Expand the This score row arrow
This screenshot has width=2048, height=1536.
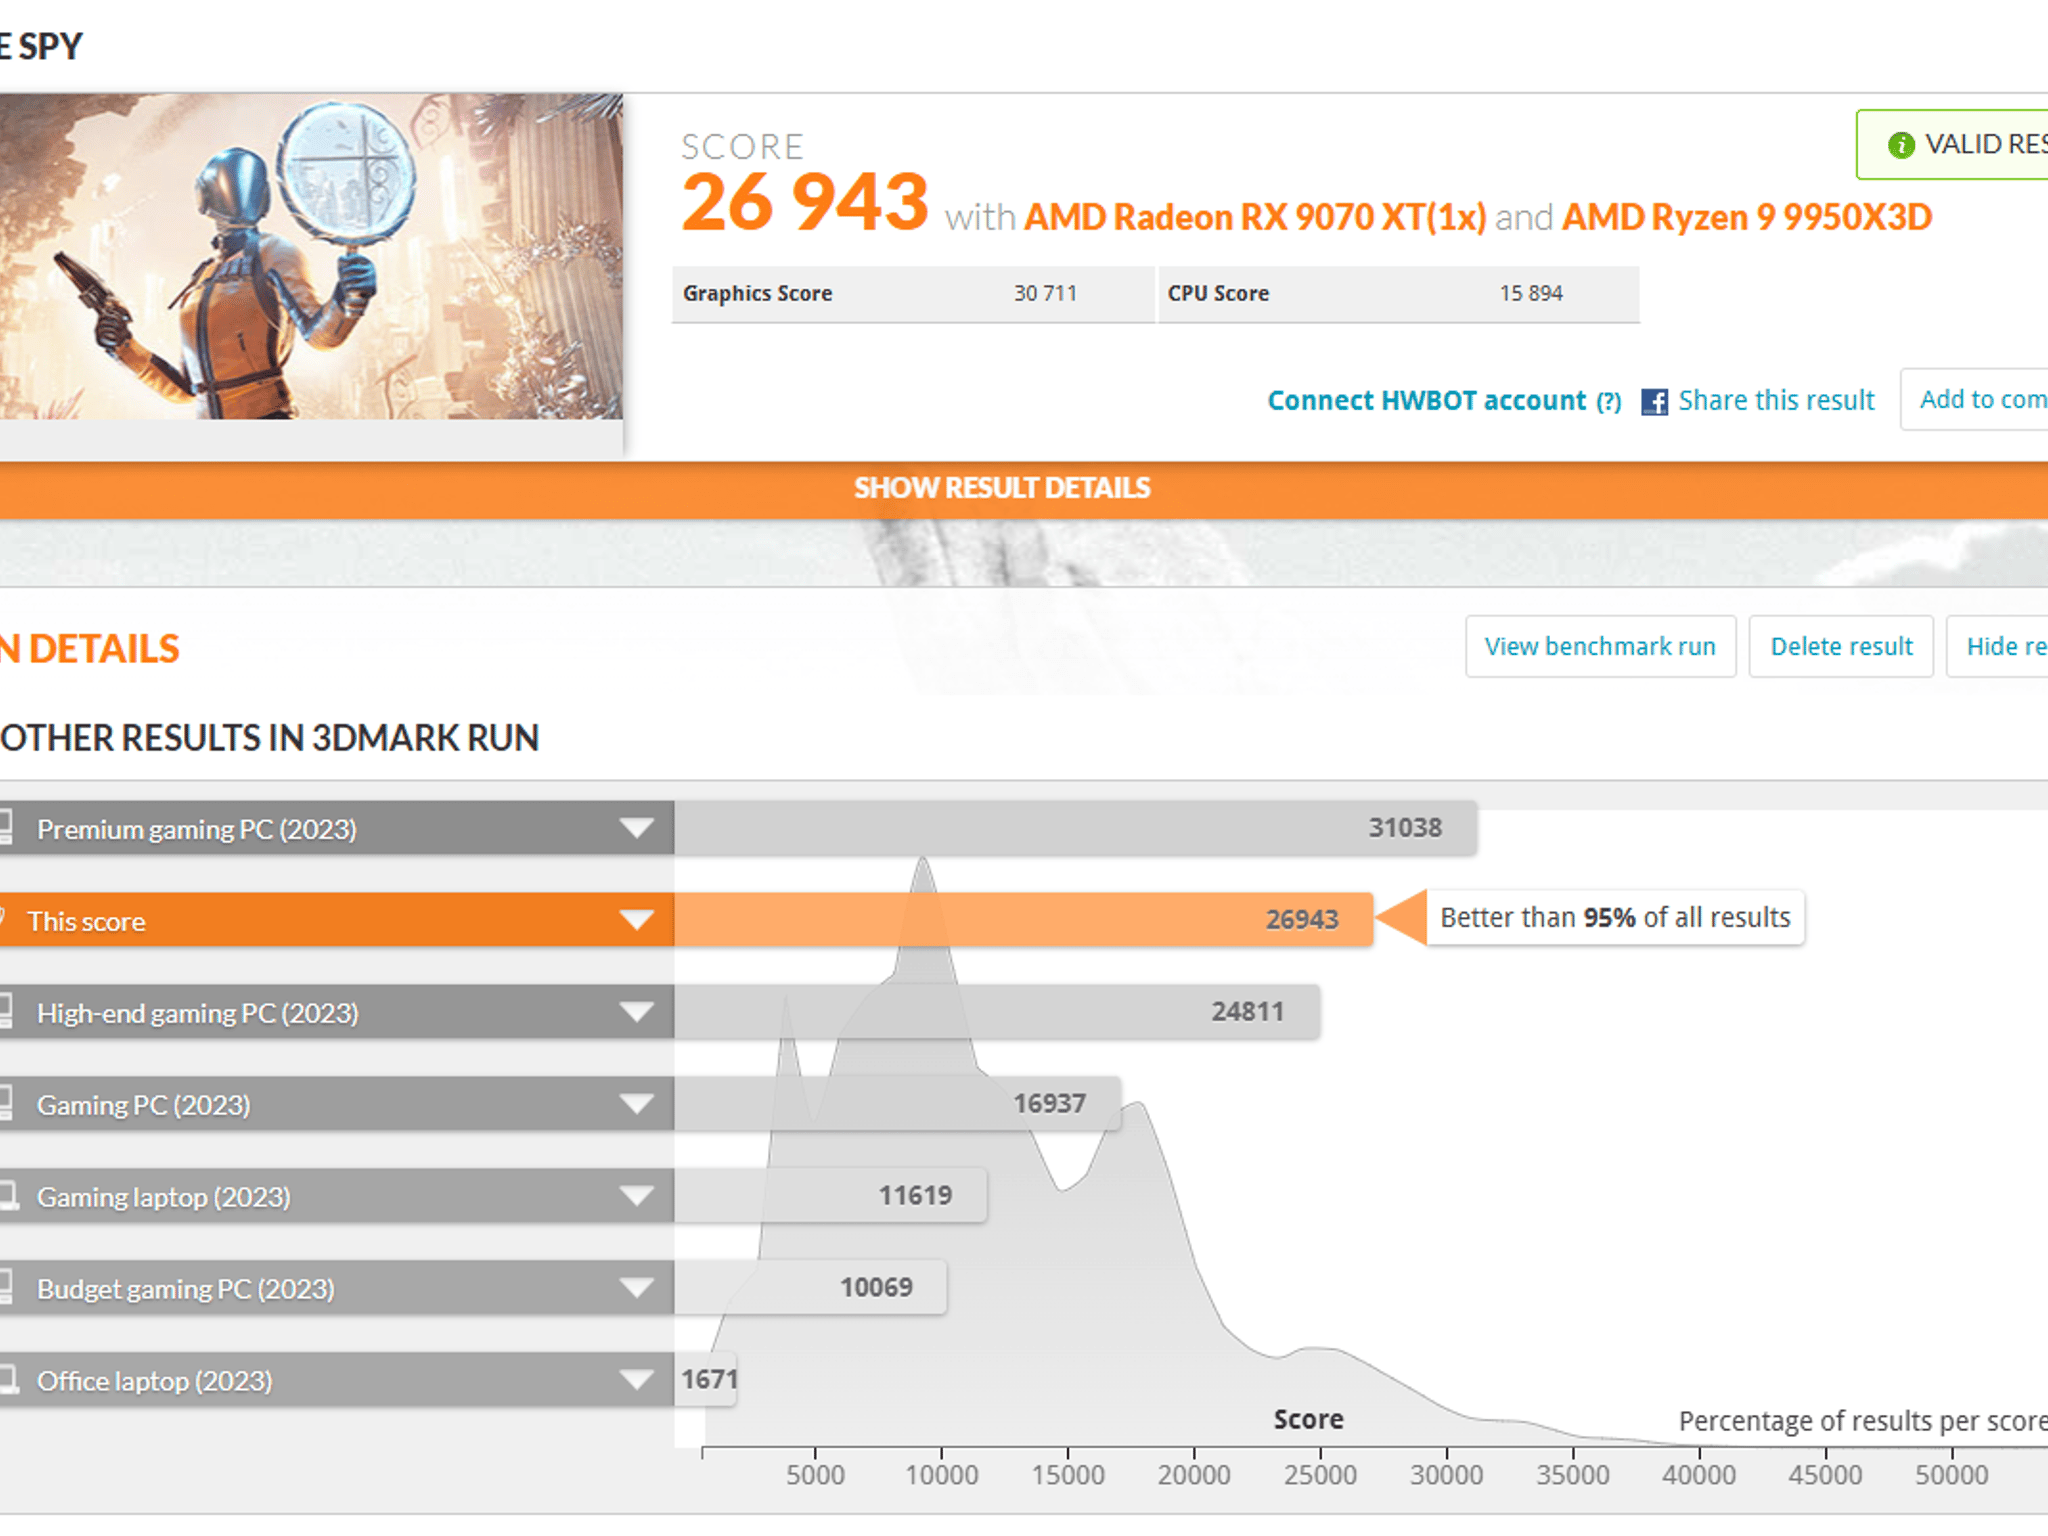click(x=636, y=920)
